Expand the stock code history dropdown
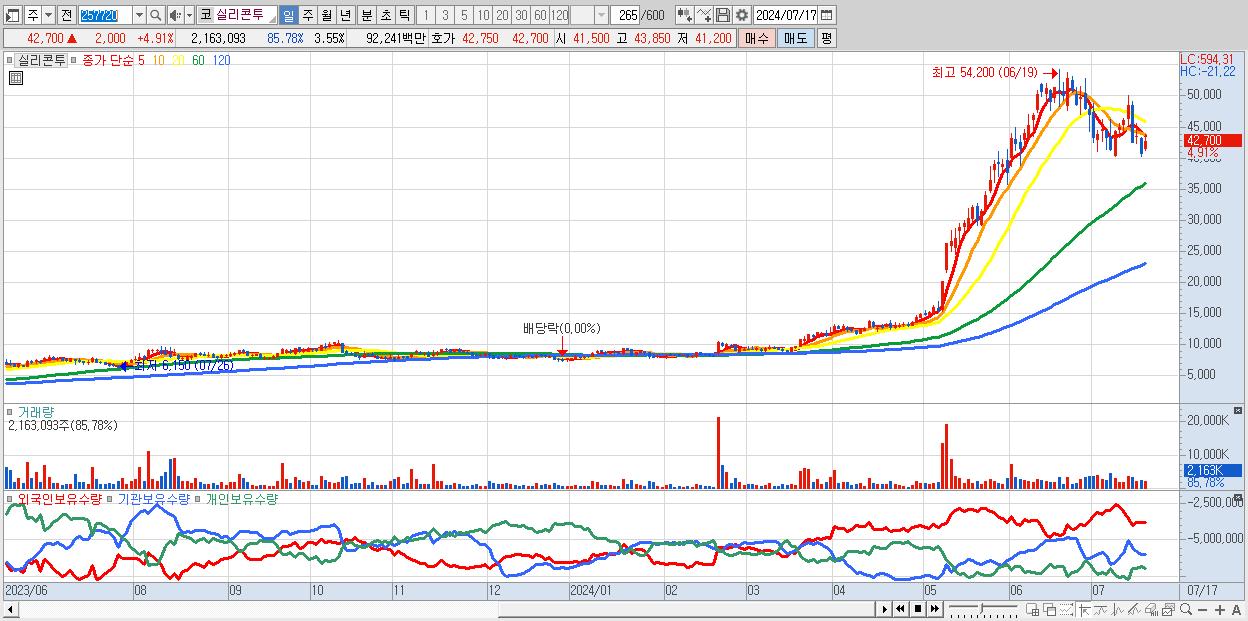 tap(139, 15)
